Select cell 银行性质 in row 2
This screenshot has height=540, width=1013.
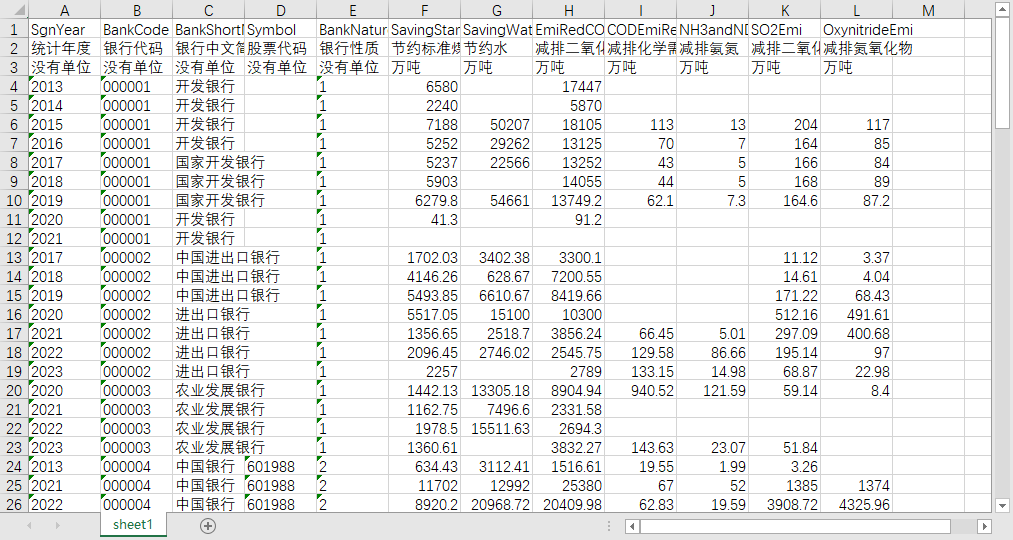point(353,48)
